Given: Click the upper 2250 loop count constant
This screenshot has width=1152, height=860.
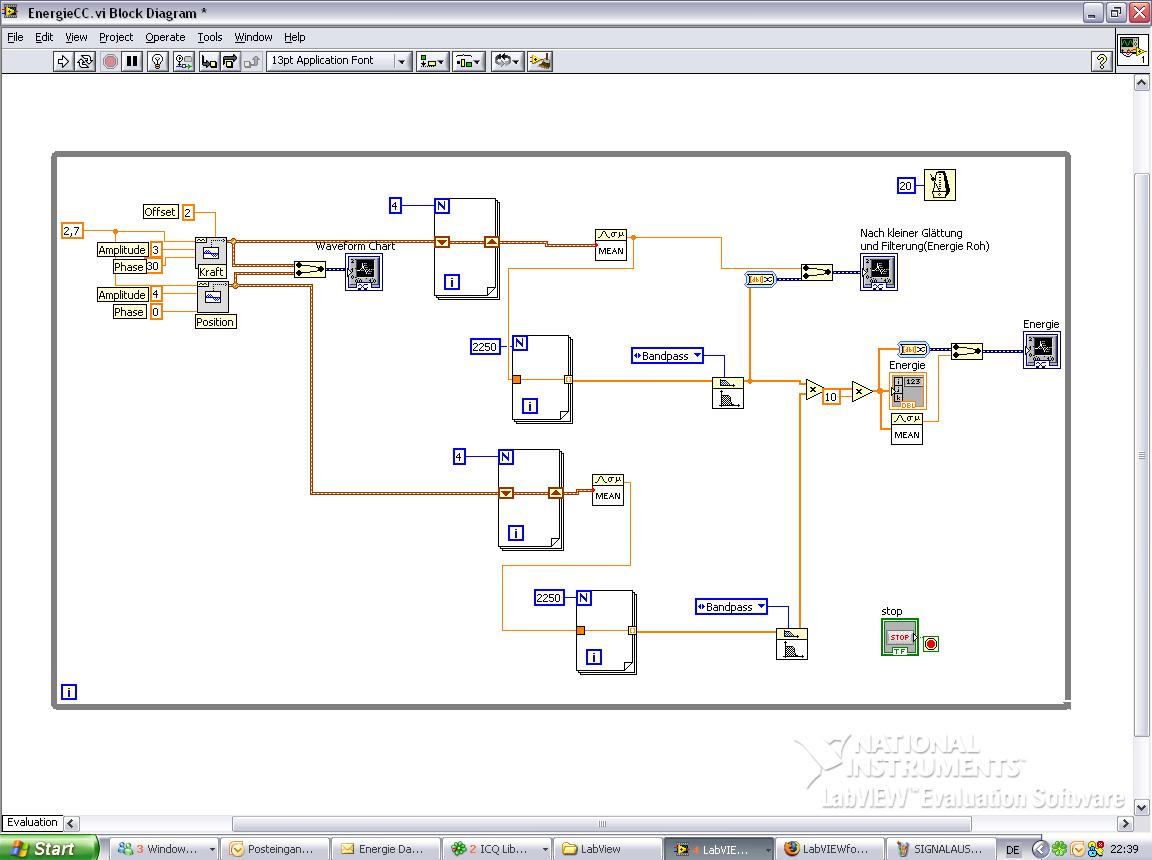Looking at the screenshot, I should [x=485, y=347].
